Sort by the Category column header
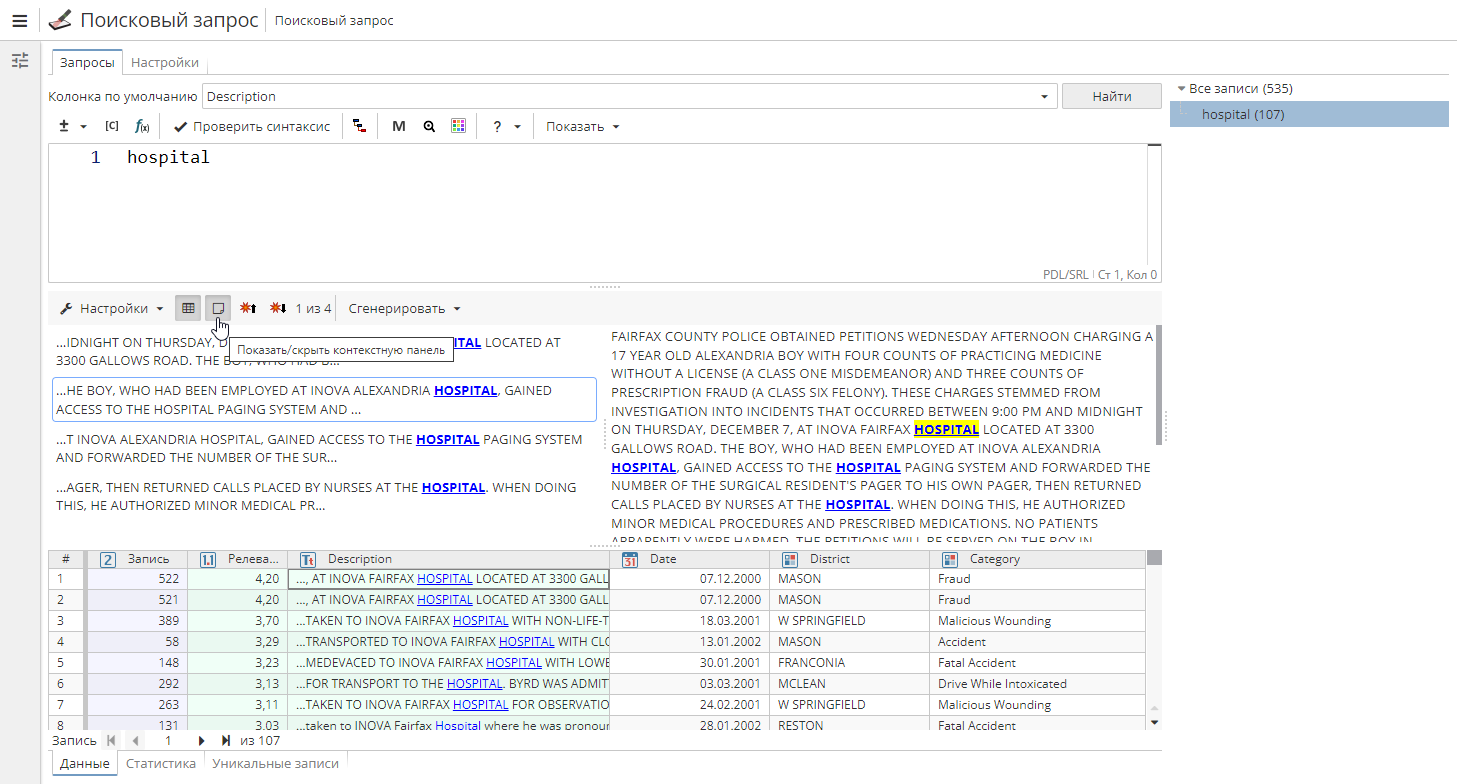 click(x=1037, y=559)
